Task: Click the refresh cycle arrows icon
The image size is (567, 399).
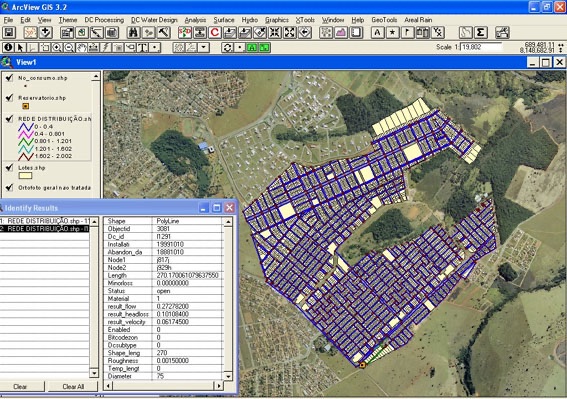Action: (x=227, y=47)
